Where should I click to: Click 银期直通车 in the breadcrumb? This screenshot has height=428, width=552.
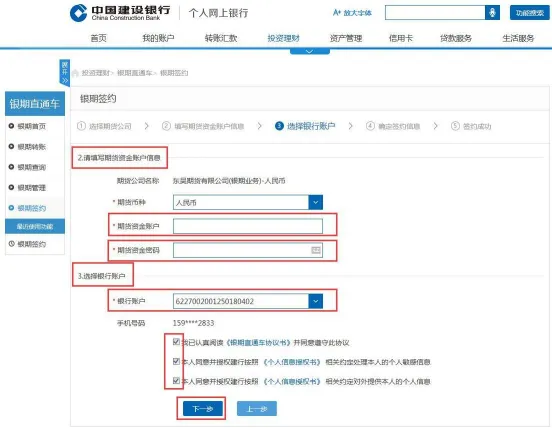coord(134,73)
